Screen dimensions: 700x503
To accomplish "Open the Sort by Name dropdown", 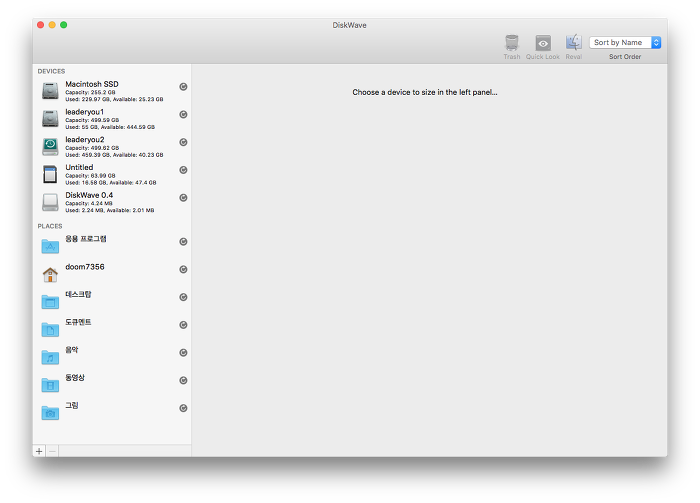I will pyautogui.click(x=625, y=42).
